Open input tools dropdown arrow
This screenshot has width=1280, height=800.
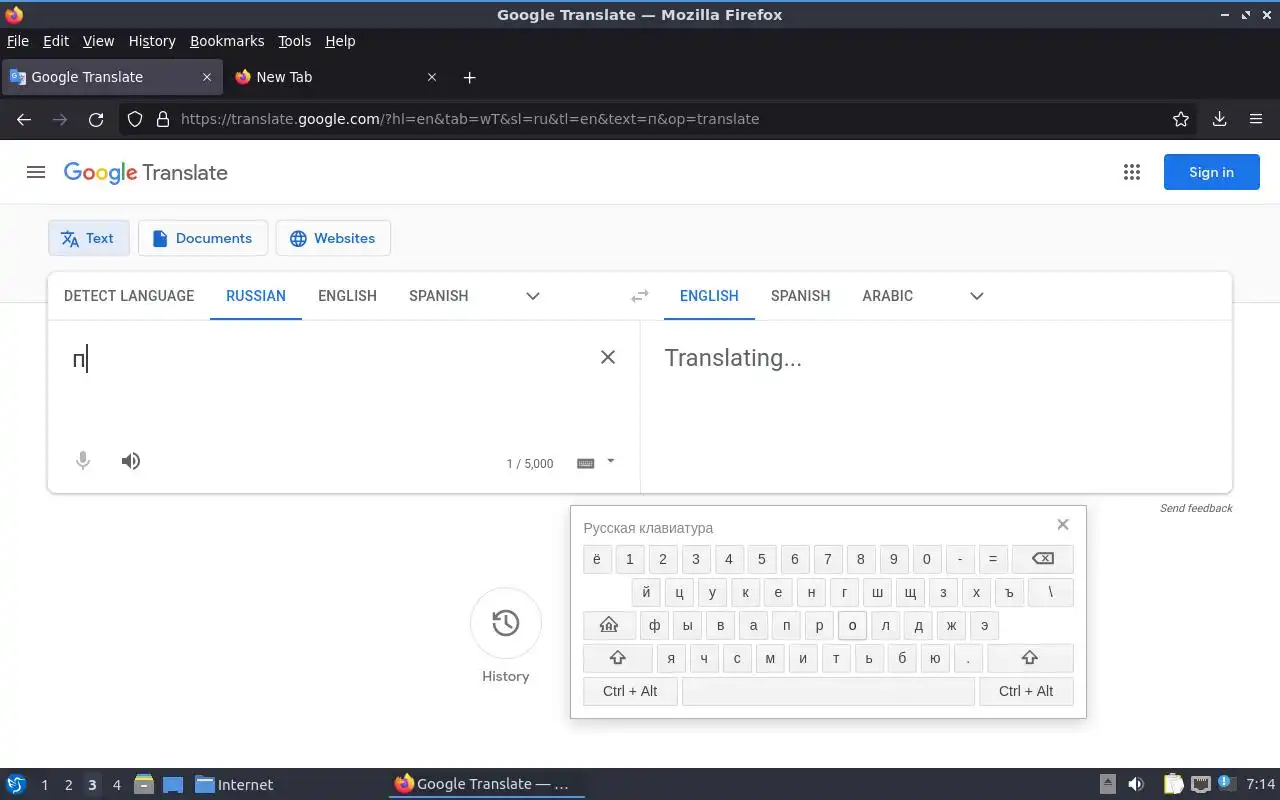pyautogui.click(x=611, y=461)
